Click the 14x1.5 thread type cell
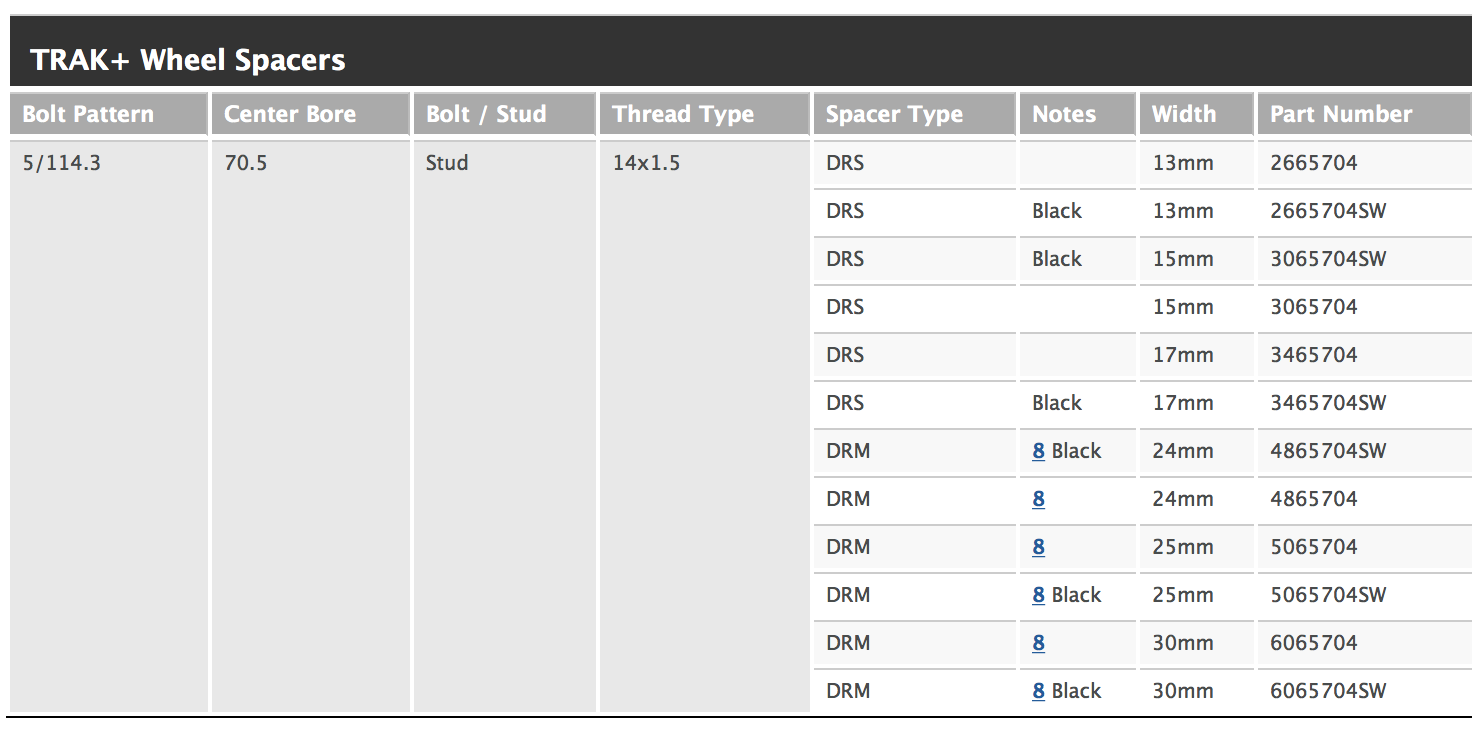Image resolution: width=1472 pixels, height=734 pixels. coord(646,163)
